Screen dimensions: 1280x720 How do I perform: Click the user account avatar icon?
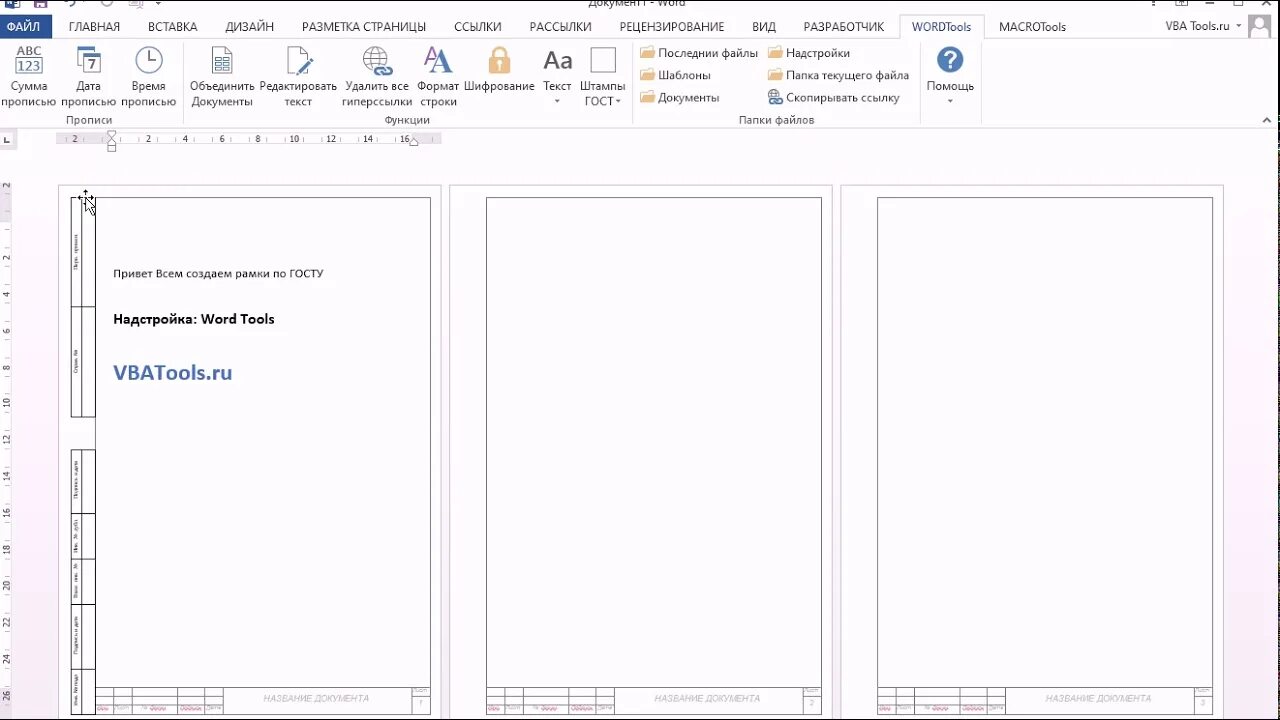pos(1258,27)
